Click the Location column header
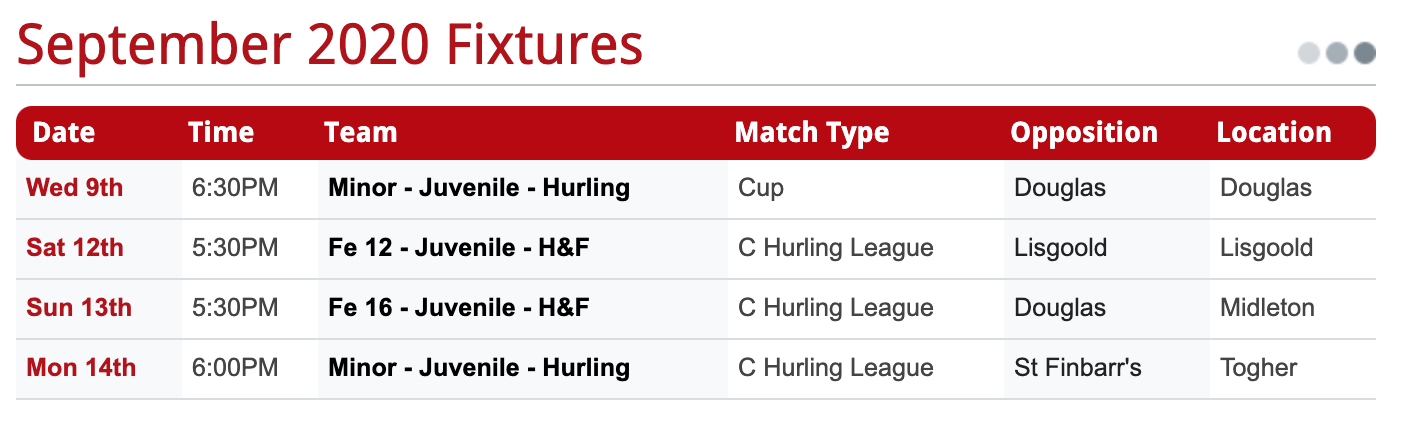The width and height of the screenshot is (1414, 434). [x=1274, y=132]
